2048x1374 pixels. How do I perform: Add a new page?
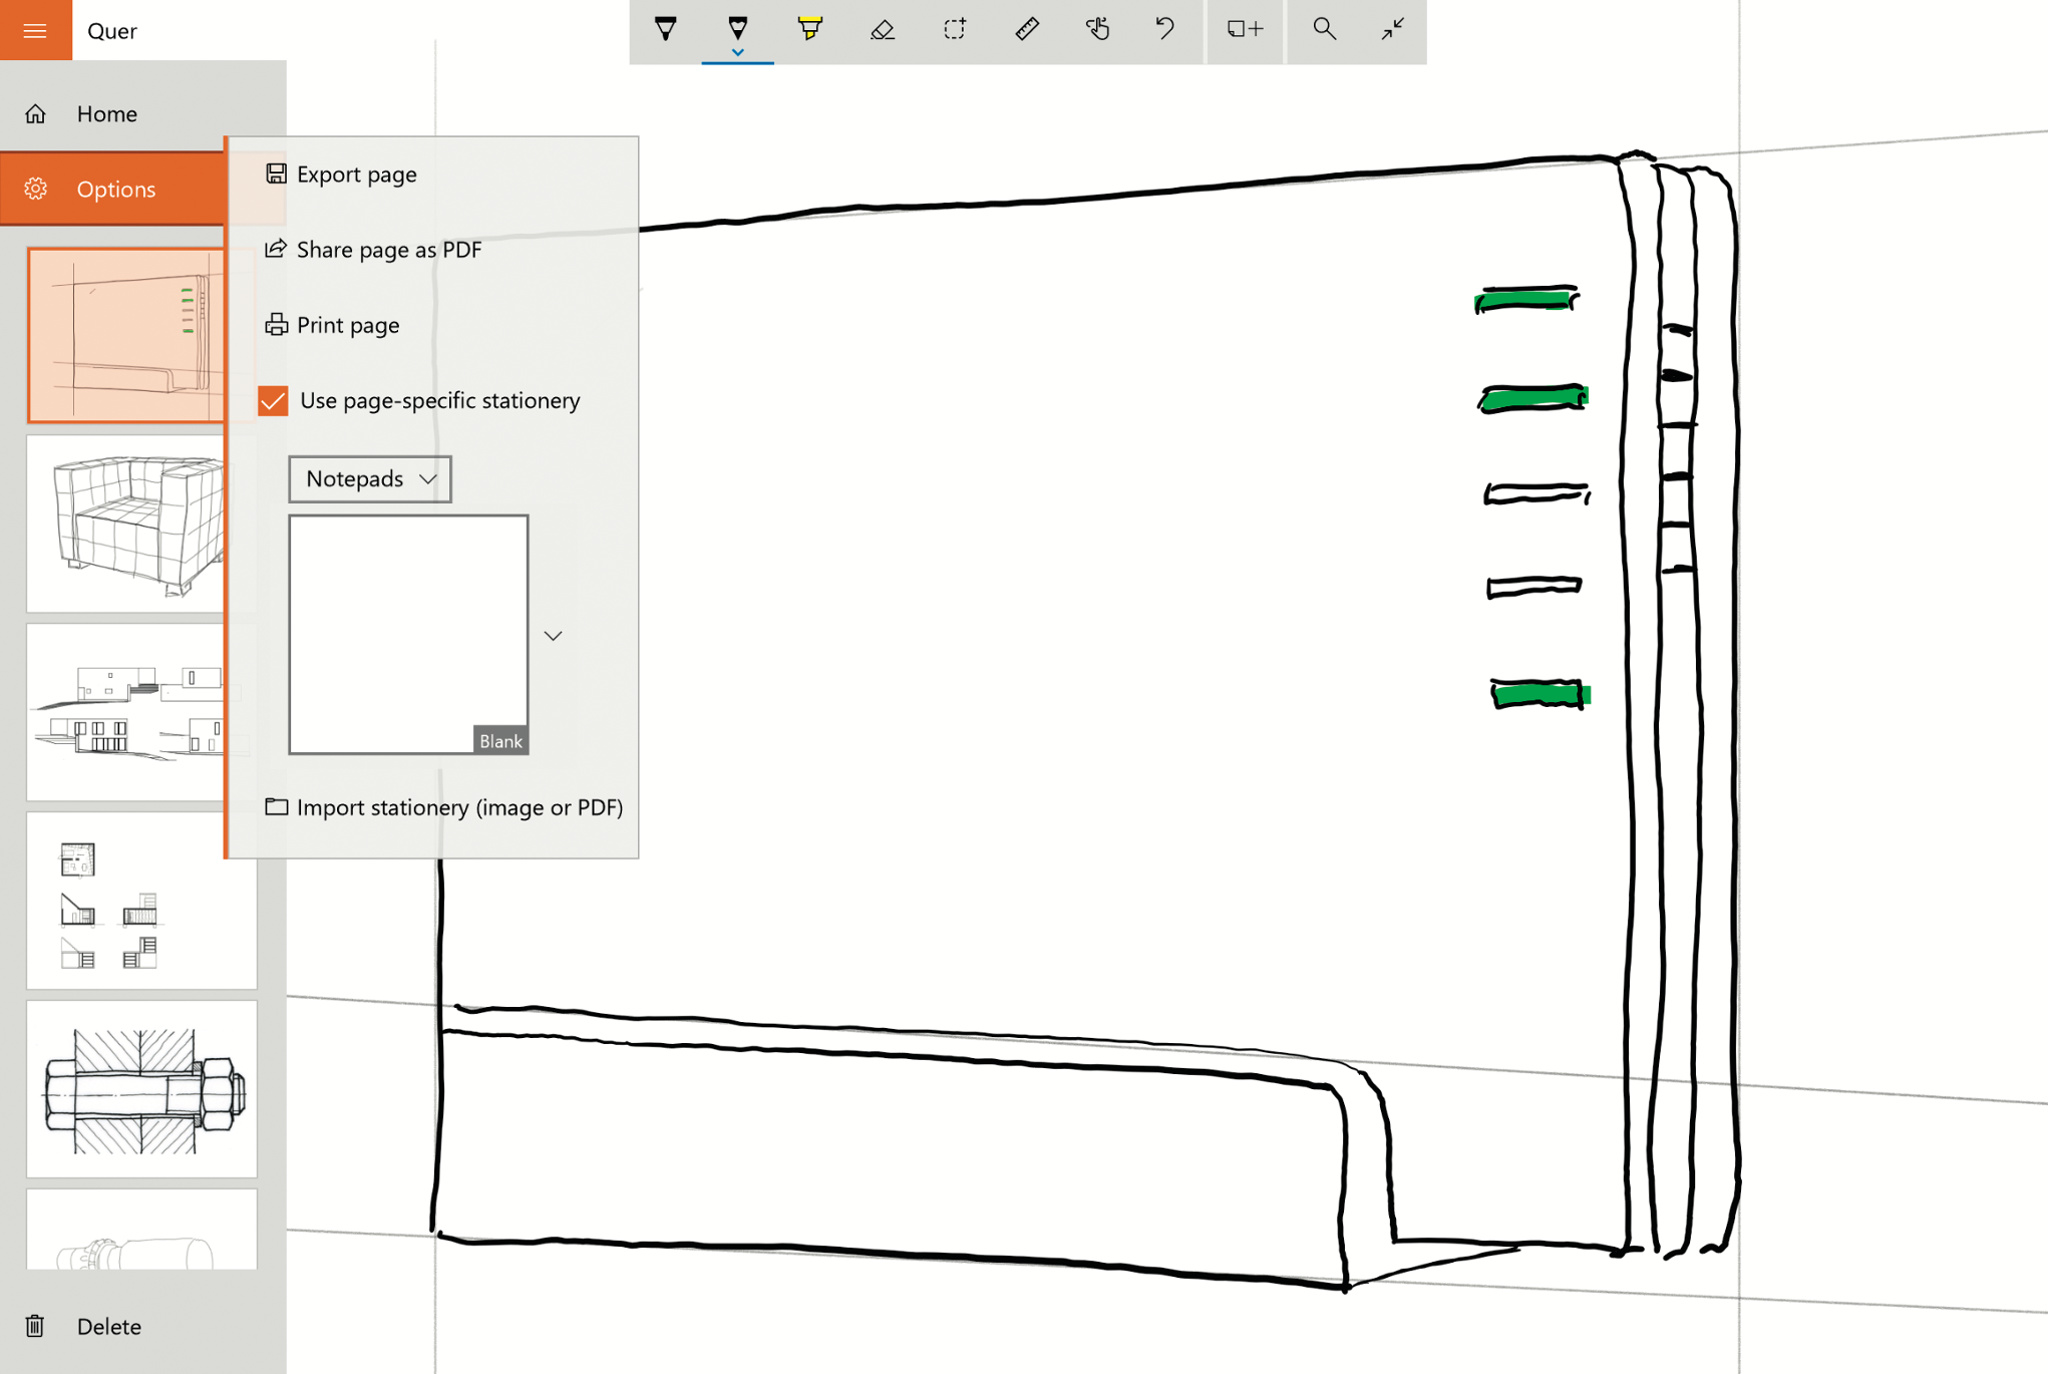(1245, 29)
